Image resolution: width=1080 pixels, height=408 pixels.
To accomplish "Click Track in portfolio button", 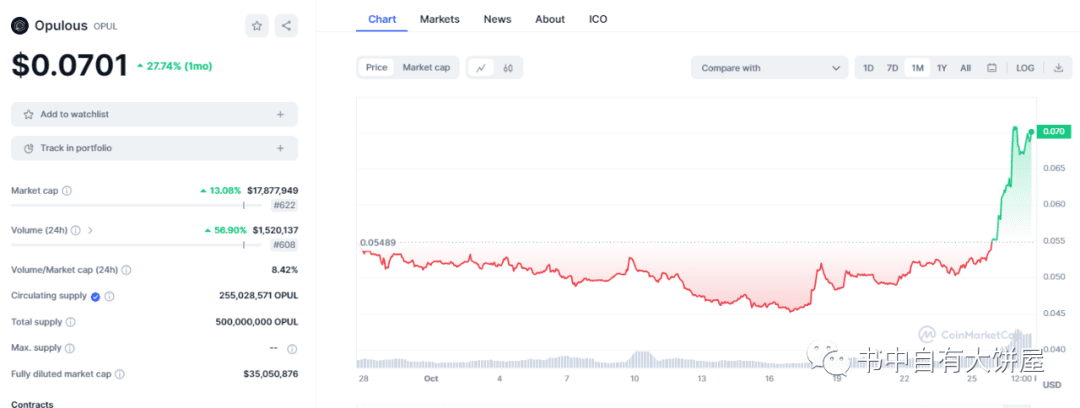I will [154, 148].
